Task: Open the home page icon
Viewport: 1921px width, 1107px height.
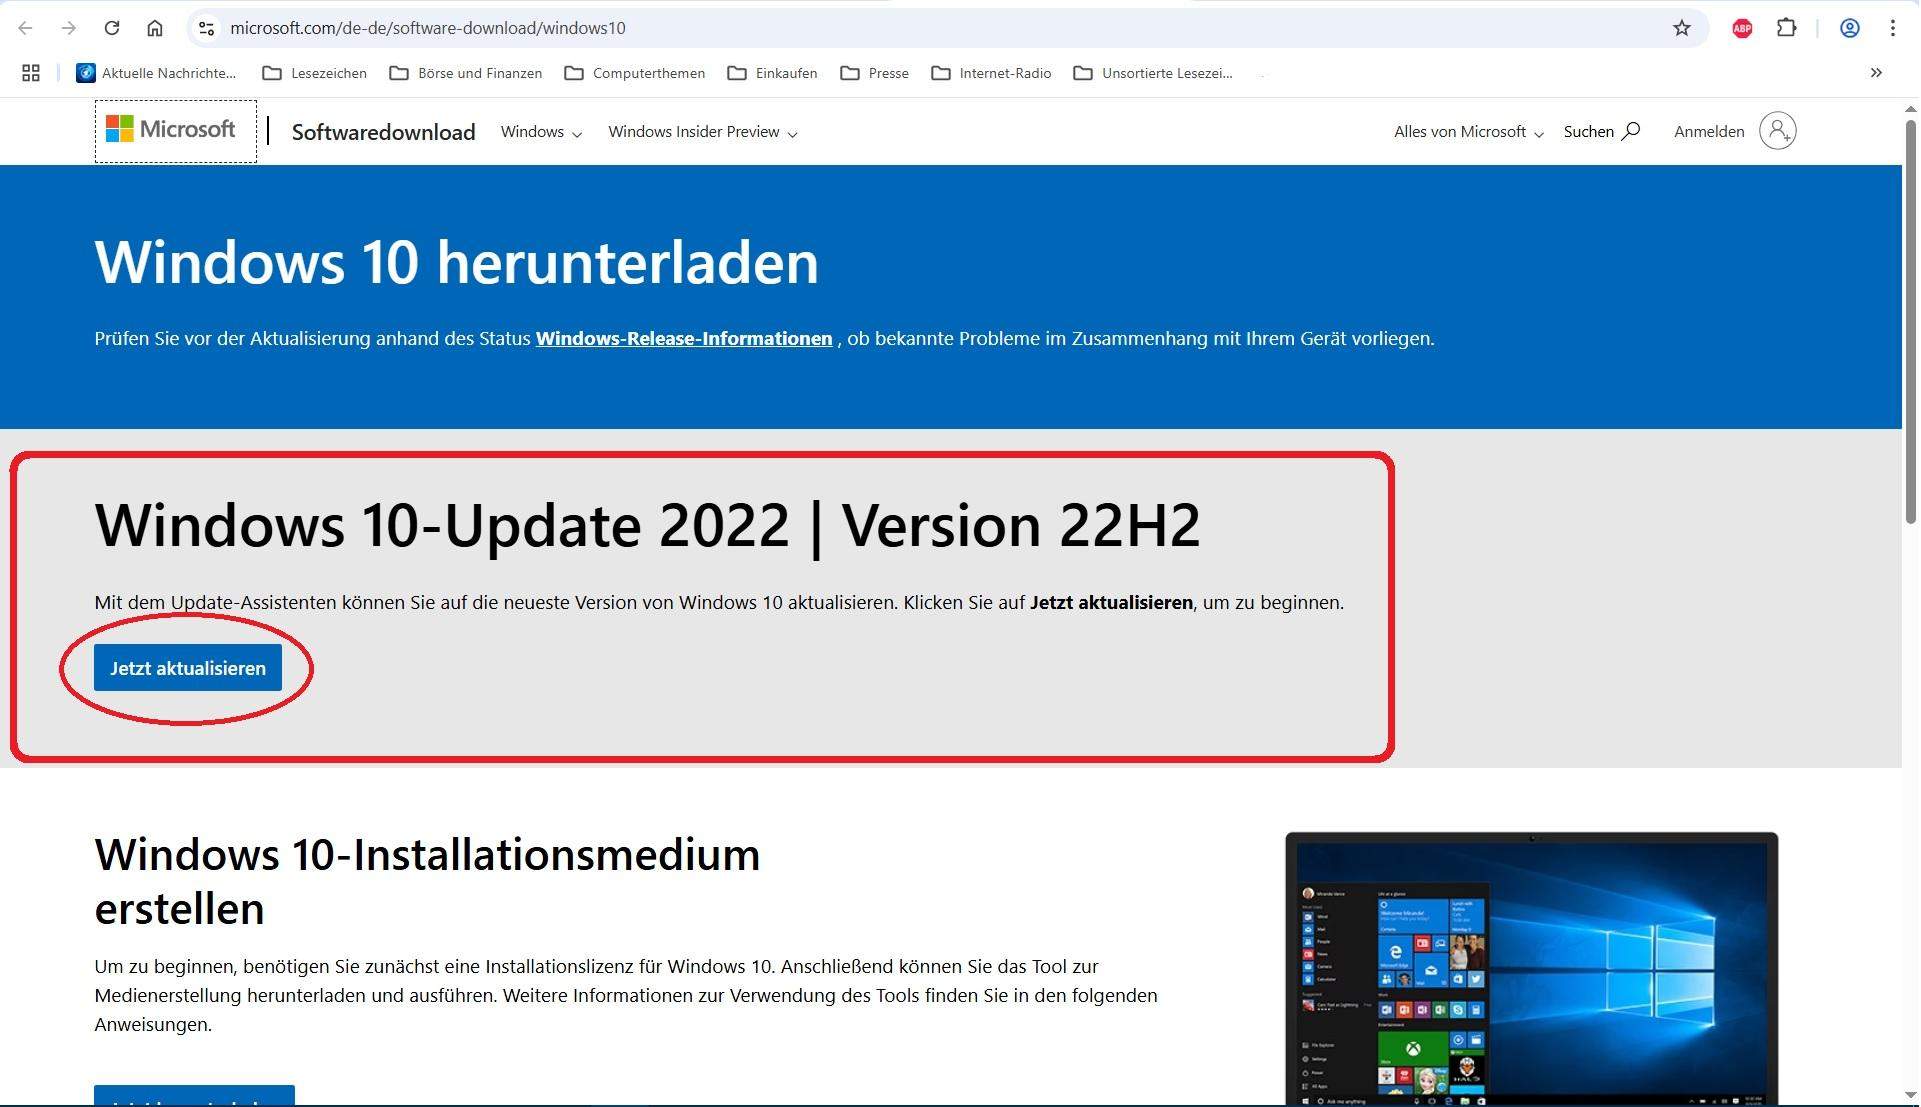Action: 155,28
